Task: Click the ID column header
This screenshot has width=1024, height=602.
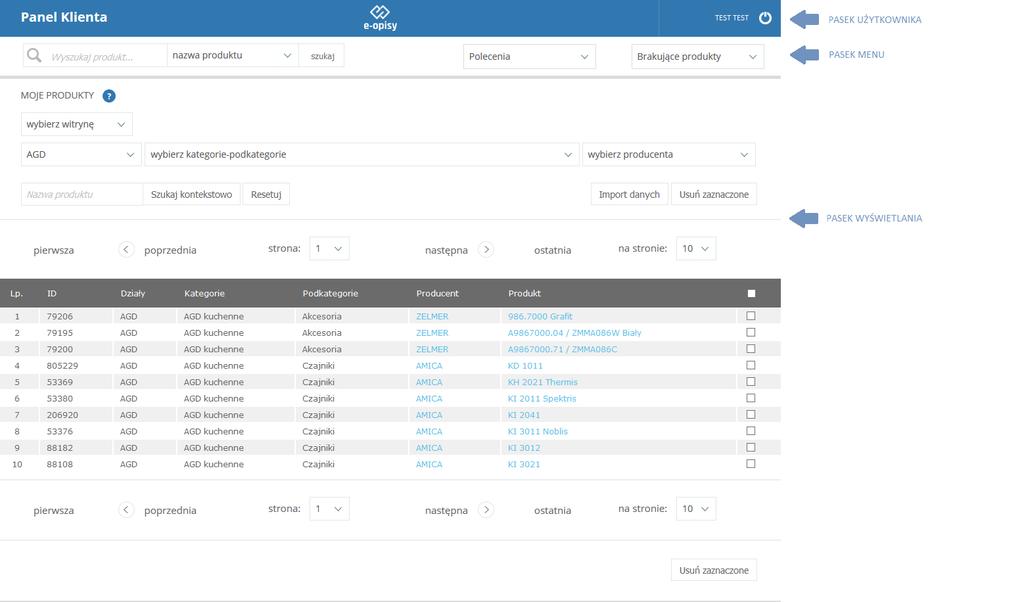Action: (52, 294)
